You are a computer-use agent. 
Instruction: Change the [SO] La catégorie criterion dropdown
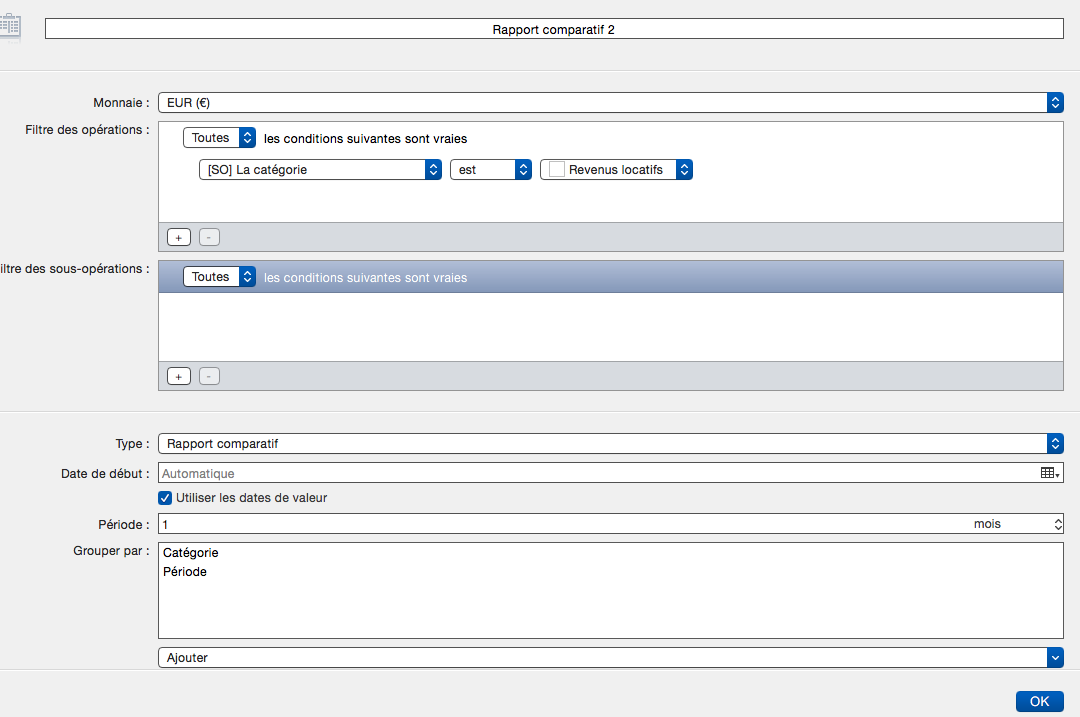tap(320, 170)
